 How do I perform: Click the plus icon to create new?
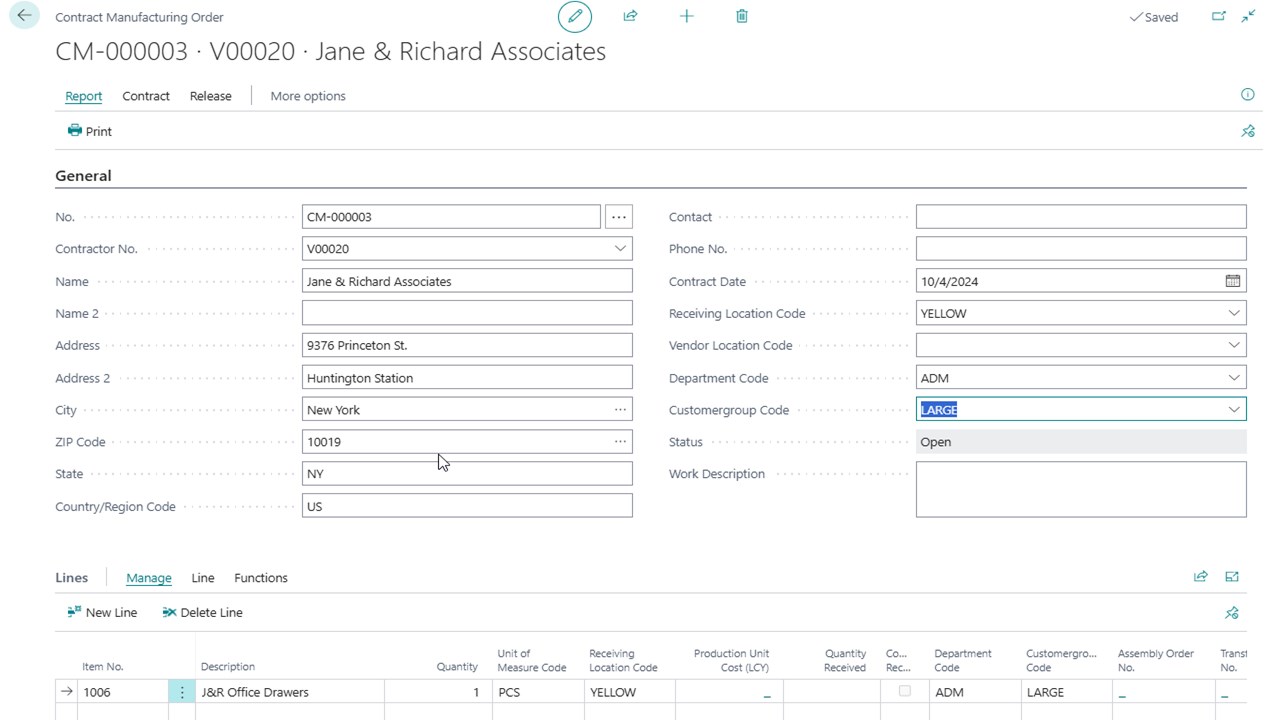pos(687,16)
